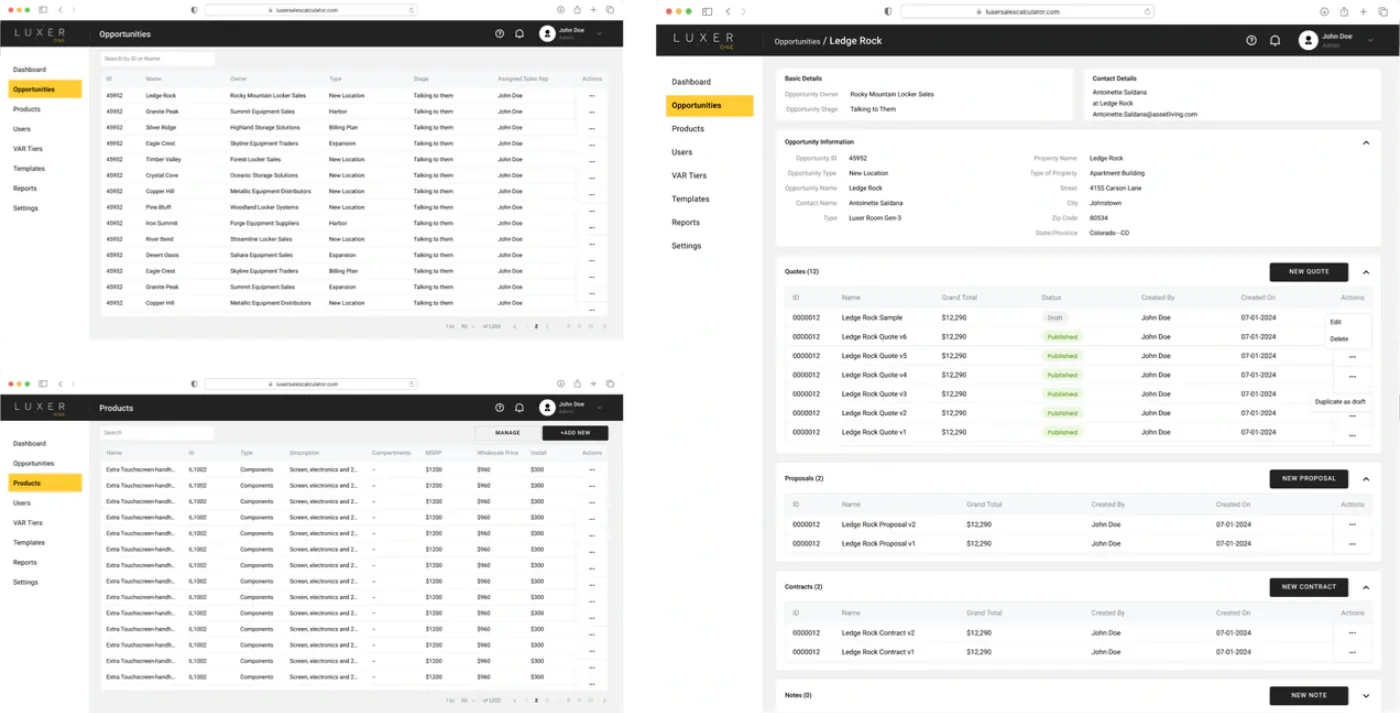Open actions ellipsis for Timber Valley opportunity
Viewport: 1400px width, 713px height.
click(x=592, y=160)
